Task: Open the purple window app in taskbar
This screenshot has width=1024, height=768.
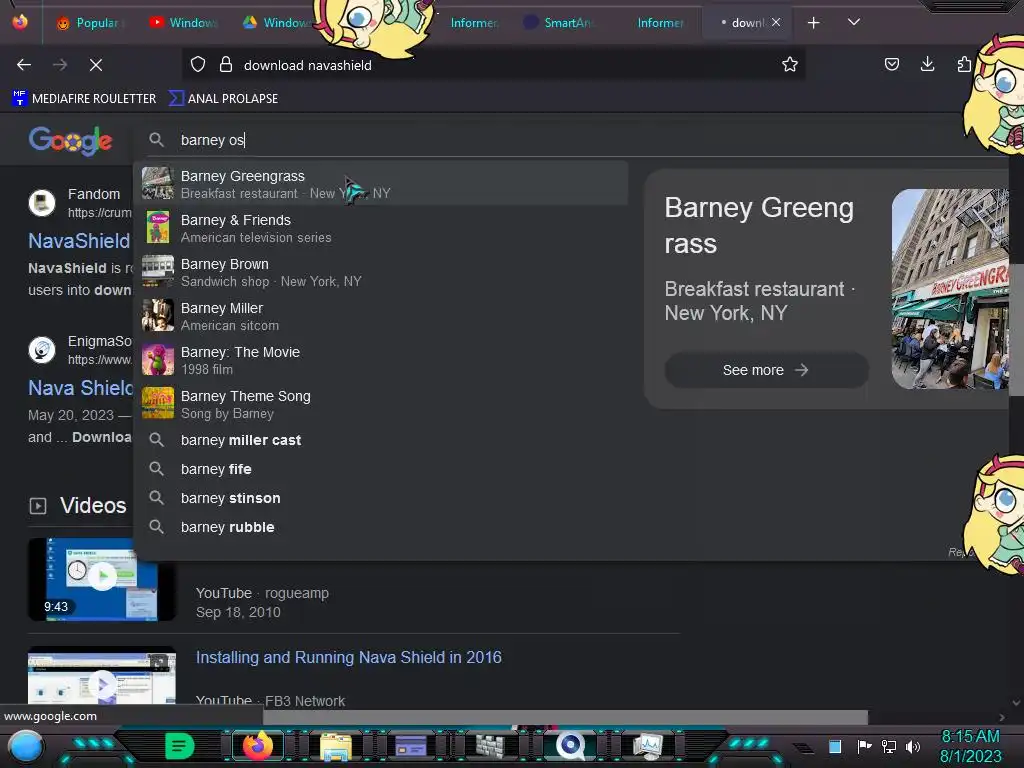Action: 411,746
